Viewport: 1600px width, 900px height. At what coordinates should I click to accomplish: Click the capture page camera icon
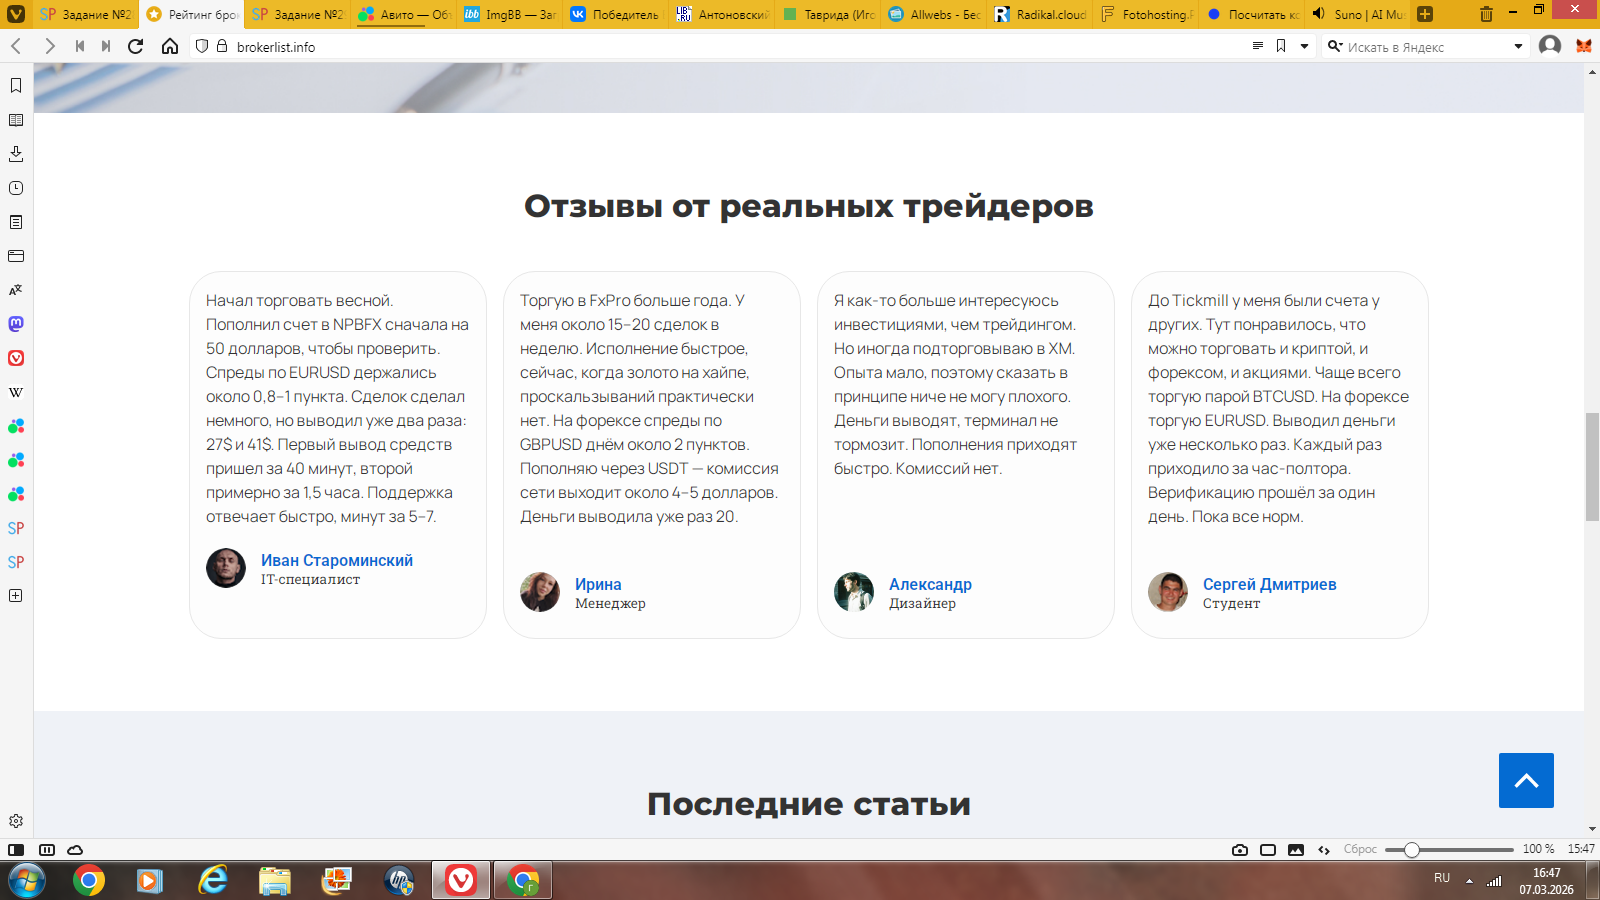(x=1240, y=850)
